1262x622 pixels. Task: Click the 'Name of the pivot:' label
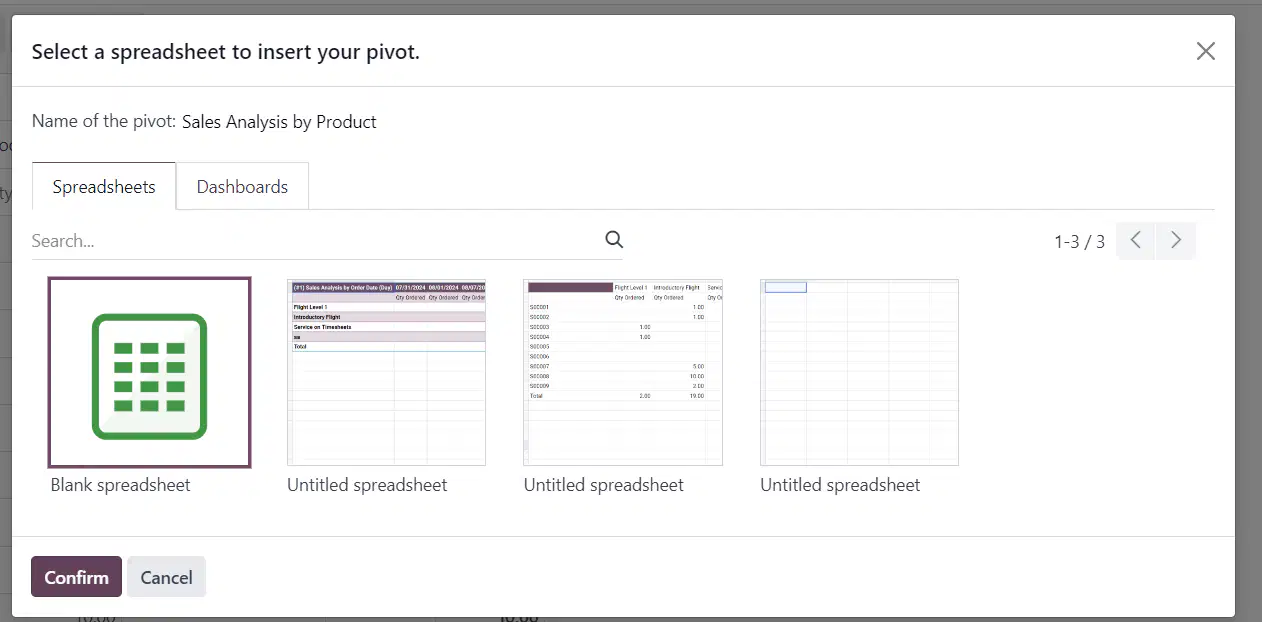coord(104,122)
